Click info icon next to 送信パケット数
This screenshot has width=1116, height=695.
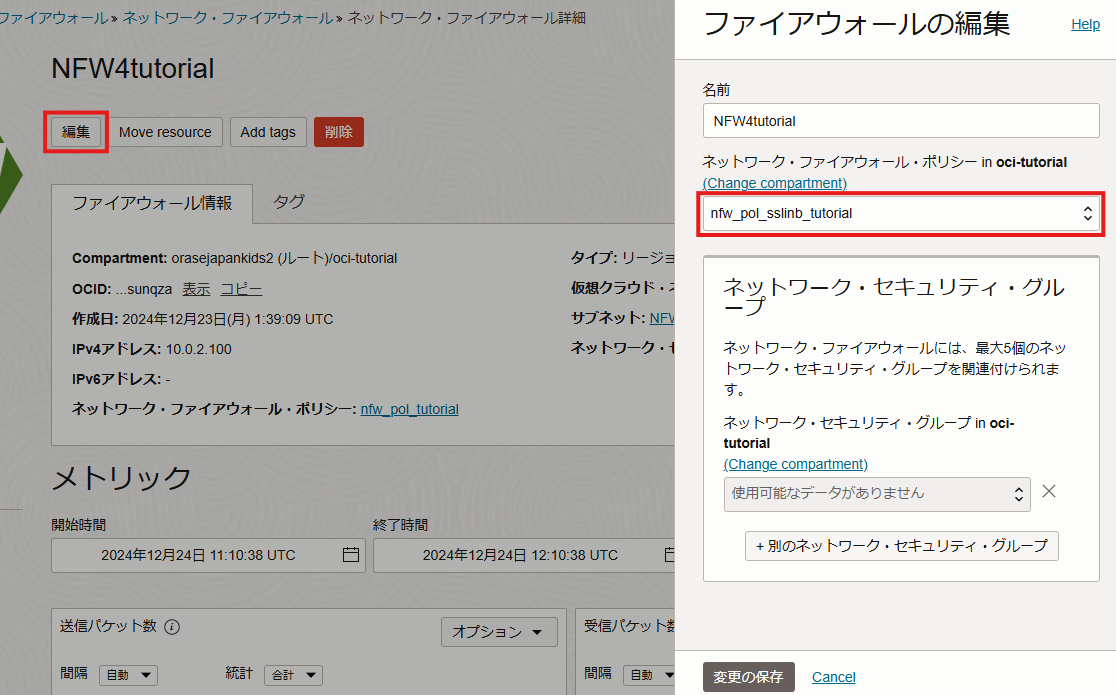(172, 627)
